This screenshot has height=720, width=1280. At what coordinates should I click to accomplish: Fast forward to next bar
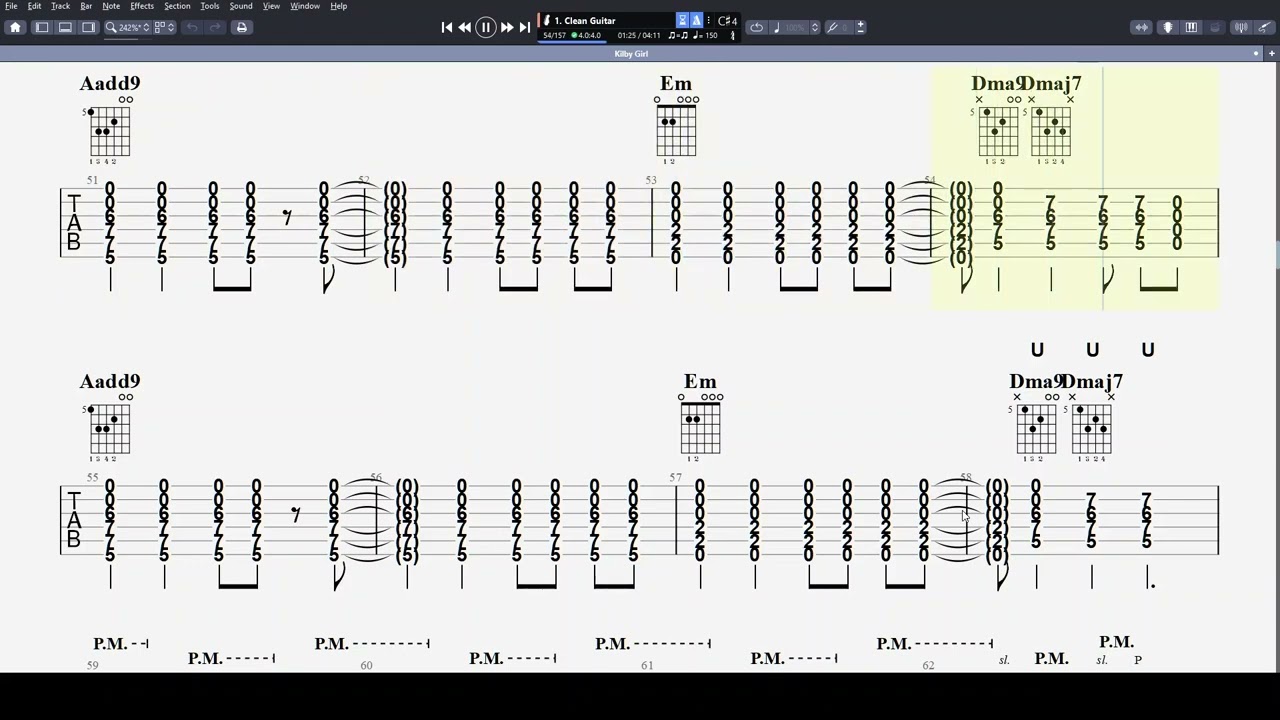[x=506, y=28]
